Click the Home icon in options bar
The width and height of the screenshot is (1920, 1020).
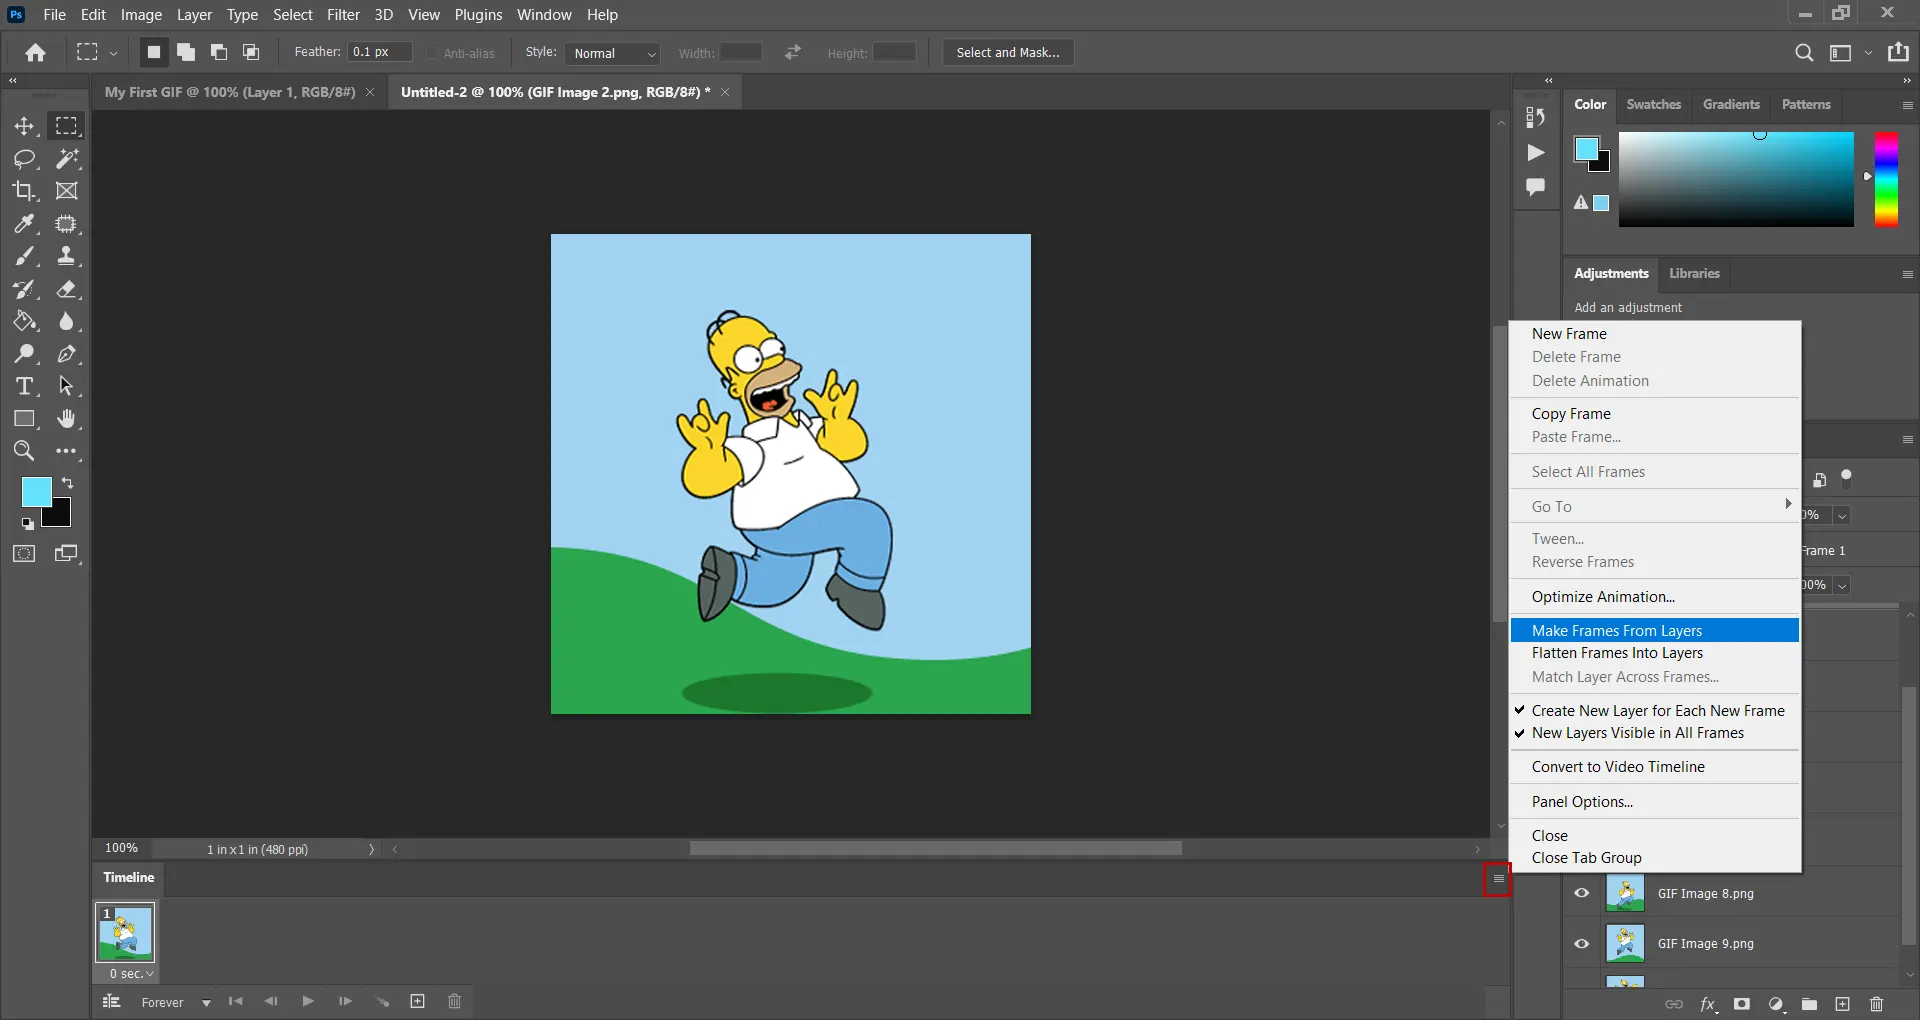(x=36, y=53)
